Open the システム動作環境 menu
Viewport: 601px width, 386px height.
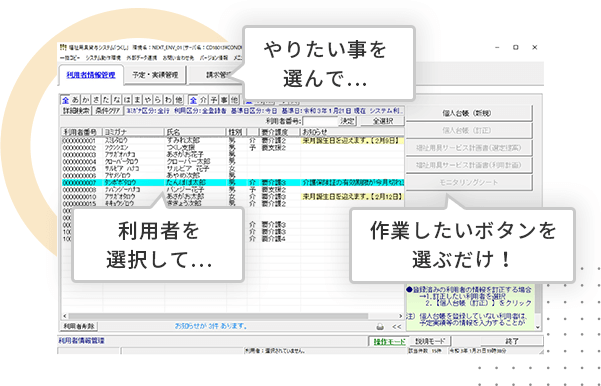pyautogui.click(x=103, y=58)
